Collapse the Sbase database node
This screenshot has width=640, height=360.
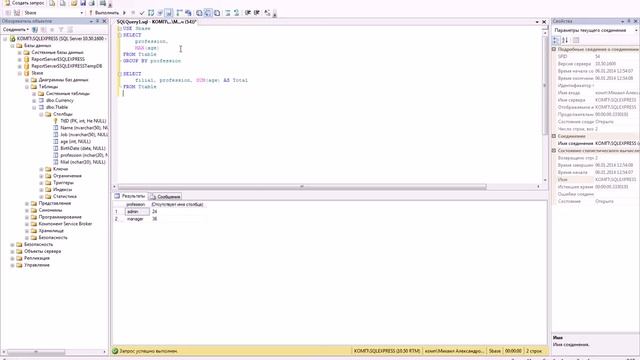coord(20,73)
